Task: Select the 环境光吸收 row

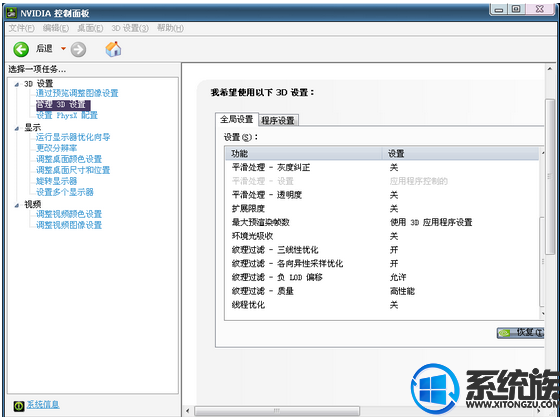Action: click(382, 236)
